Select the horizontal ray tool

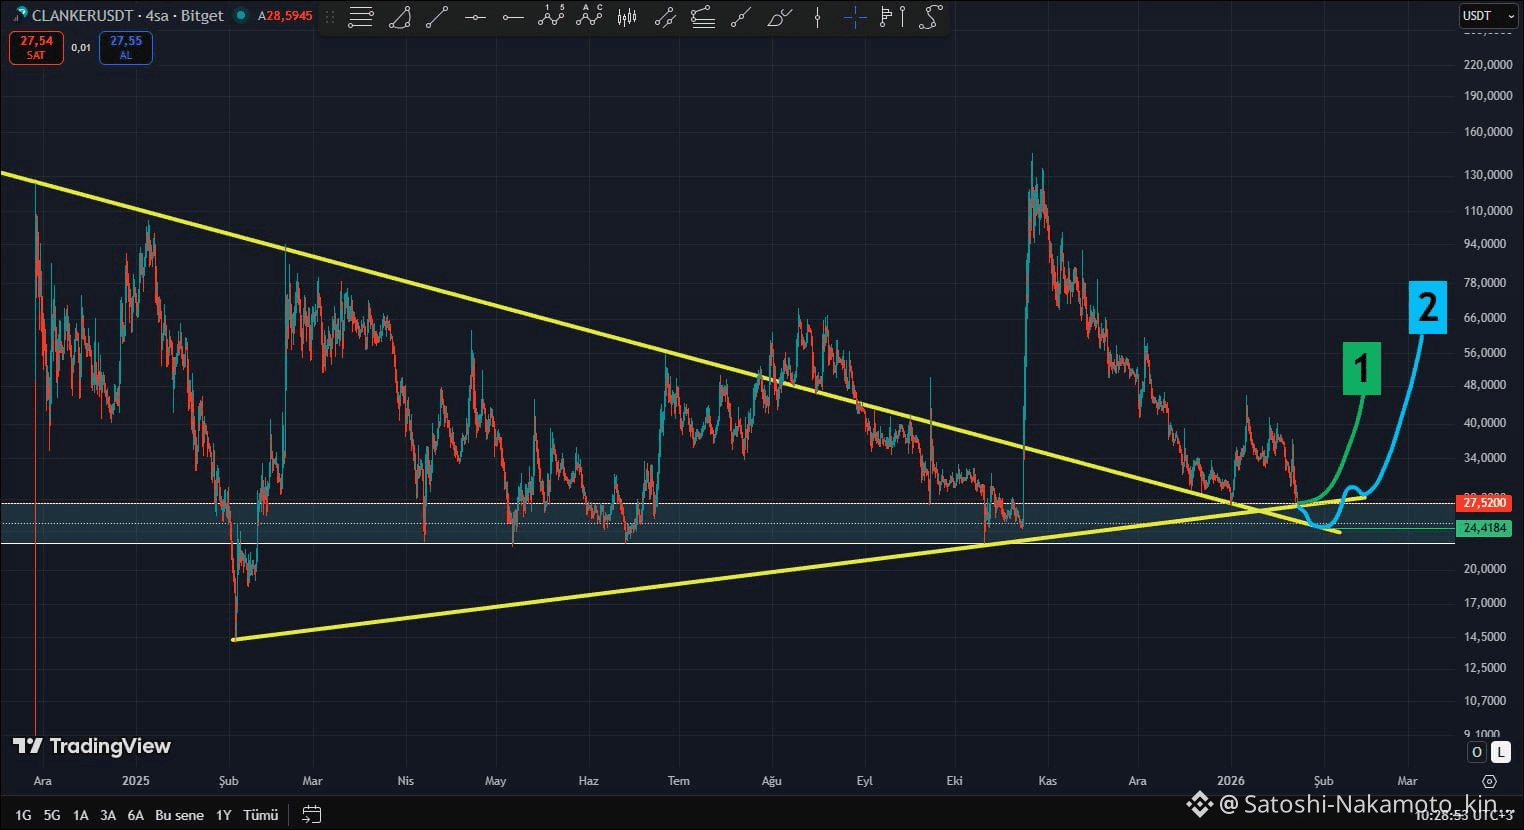coord(513,17)
